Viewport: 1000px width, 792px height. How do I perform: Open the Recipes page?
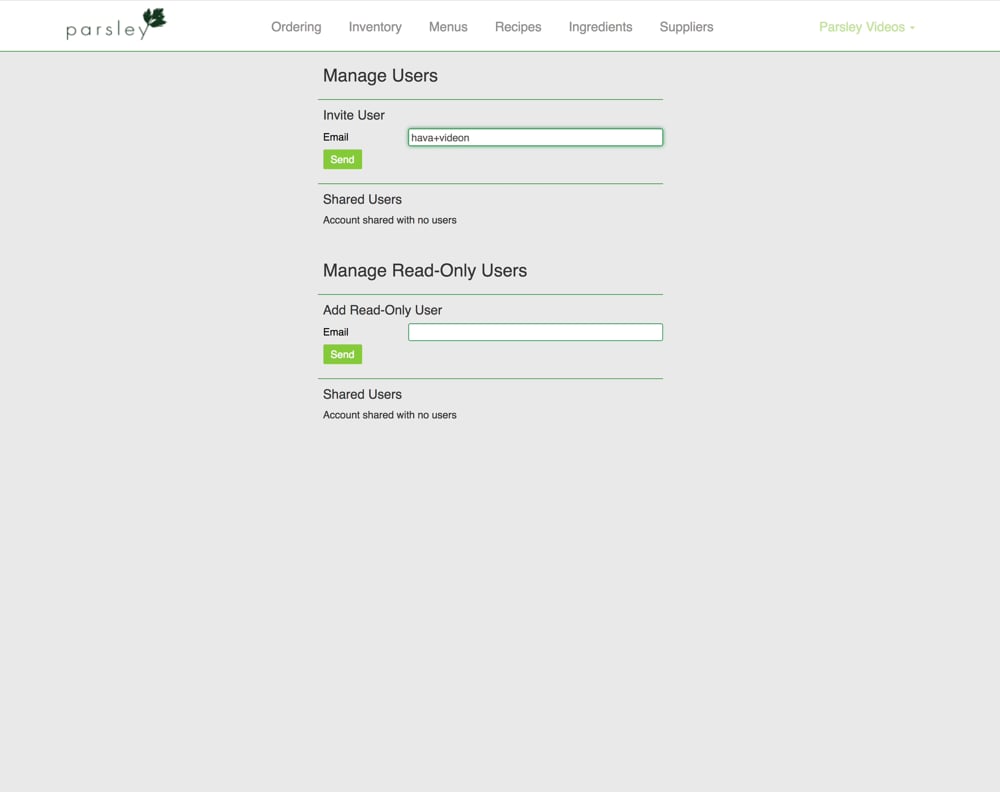(517, 27)
